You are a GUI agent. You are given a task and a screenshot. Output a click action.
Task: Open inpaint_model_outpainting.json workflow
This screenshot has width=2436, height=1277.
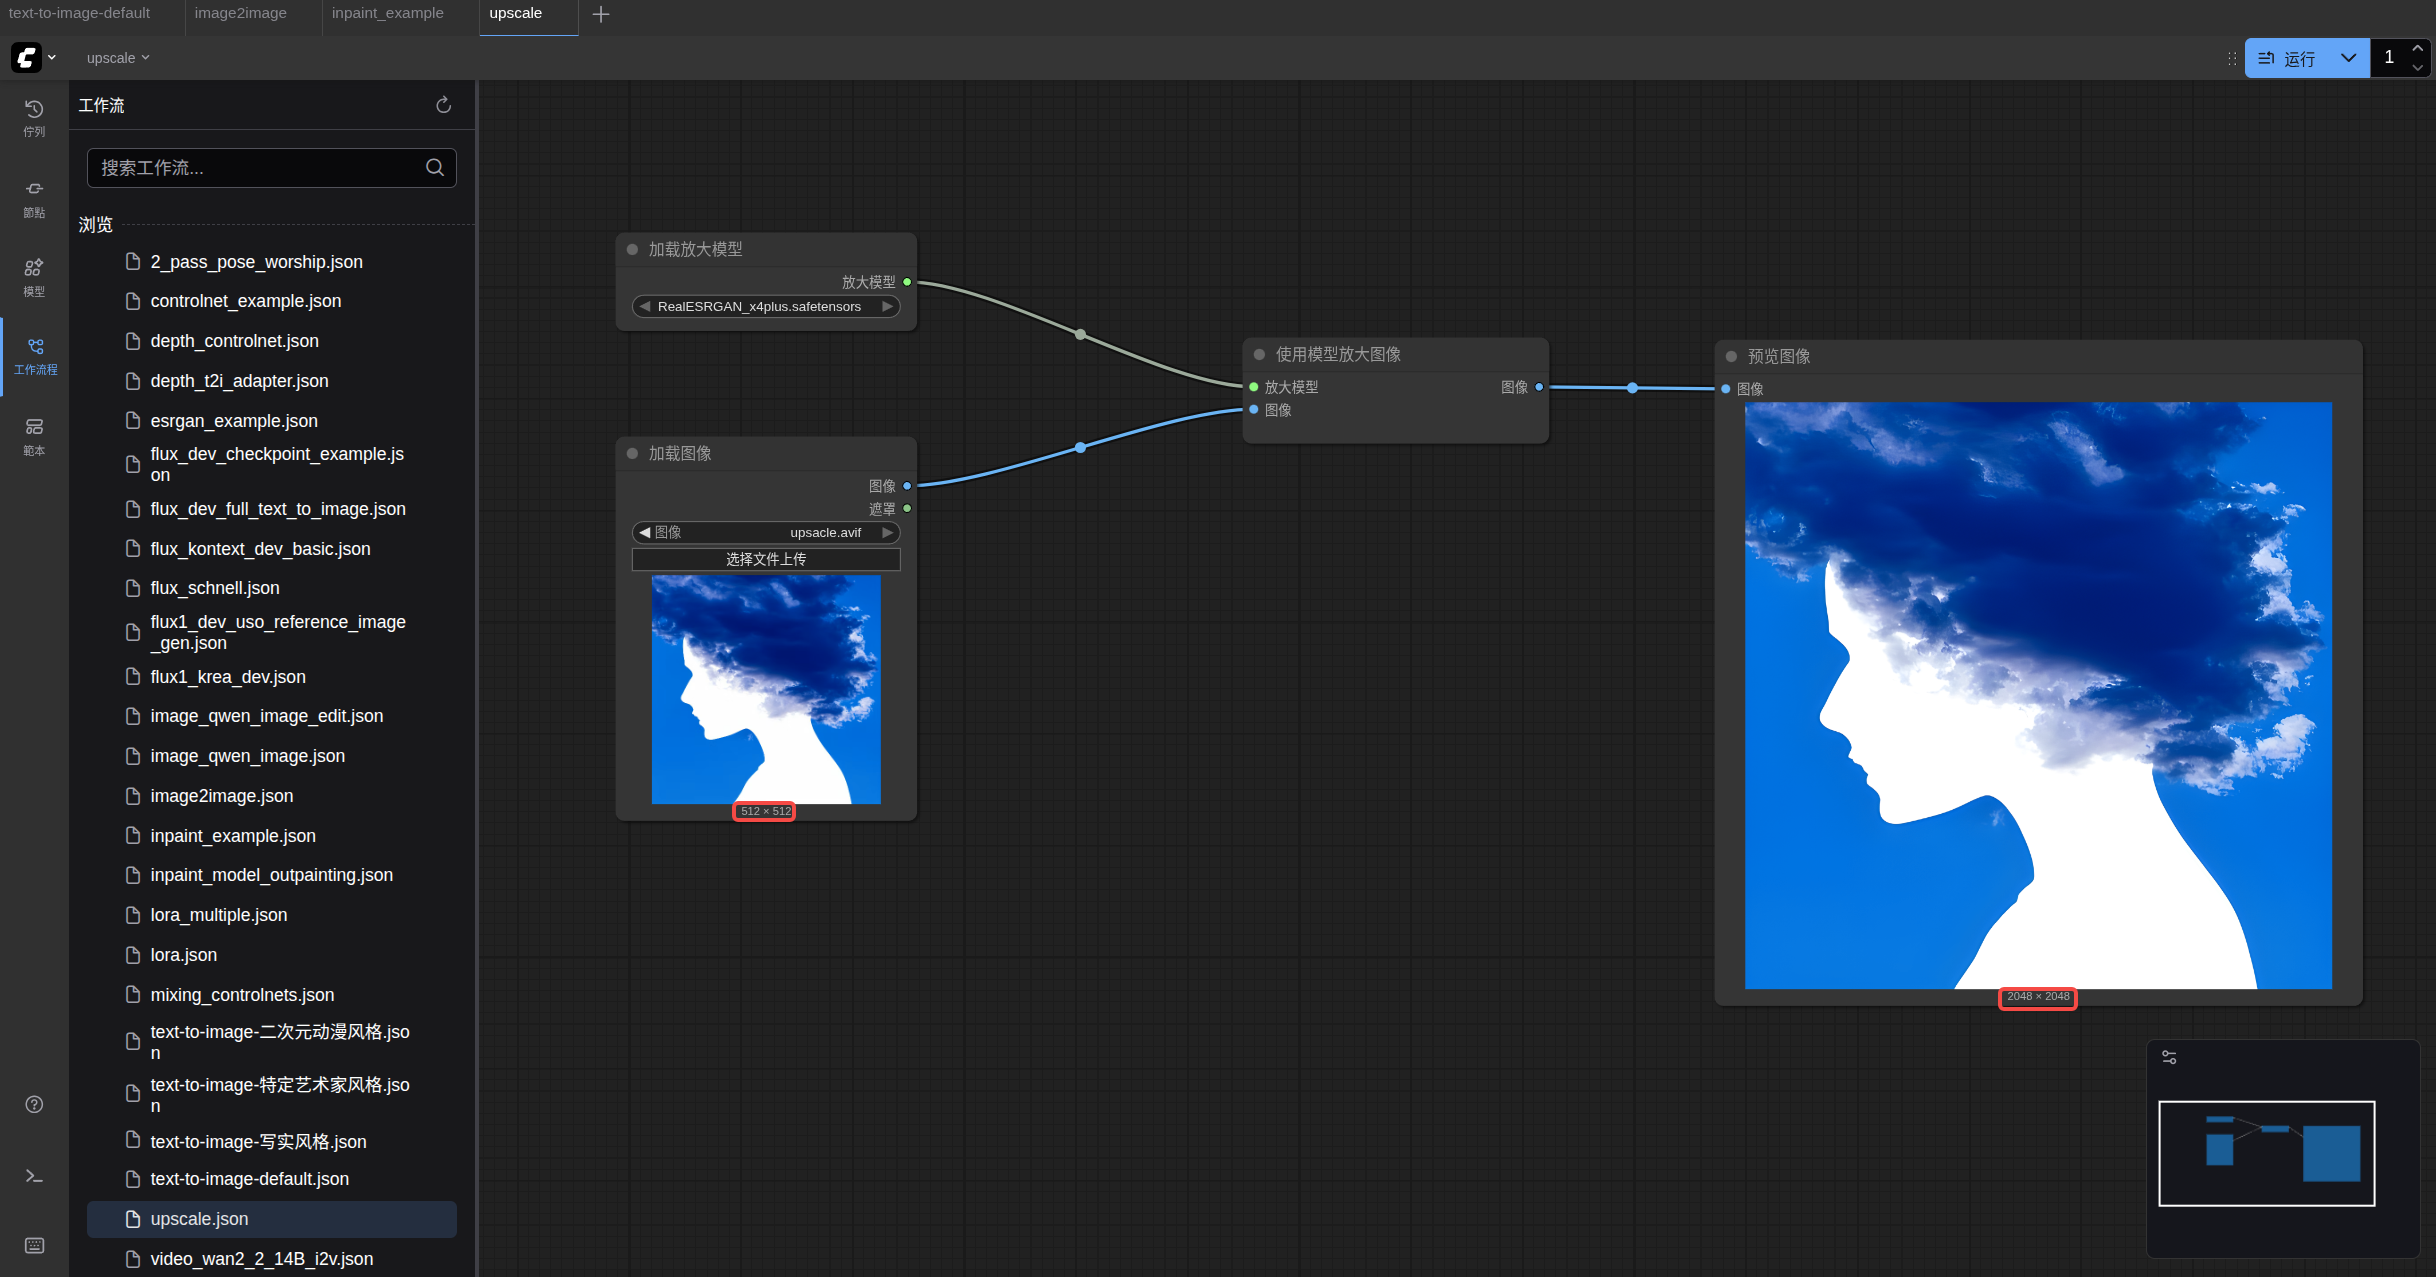pyautogui.click(x=272, y=875)
